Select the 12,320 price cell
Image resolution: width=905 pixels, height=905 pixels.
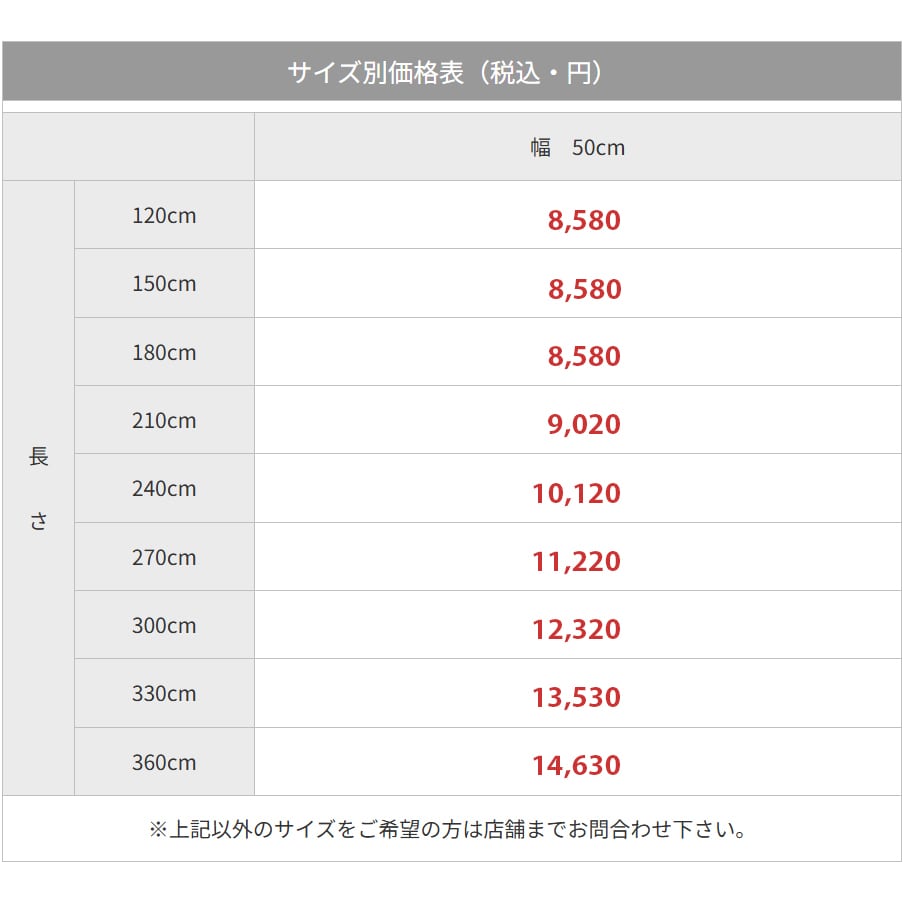coord(576,630)
